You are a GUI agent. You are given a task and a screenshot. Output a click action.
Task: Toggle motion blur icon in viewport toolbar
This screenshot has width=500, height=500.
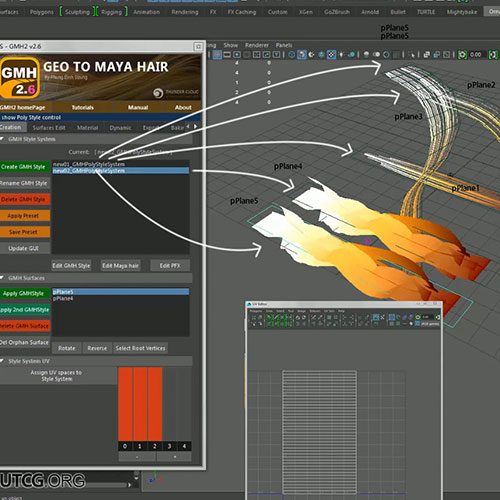[377, 54]
